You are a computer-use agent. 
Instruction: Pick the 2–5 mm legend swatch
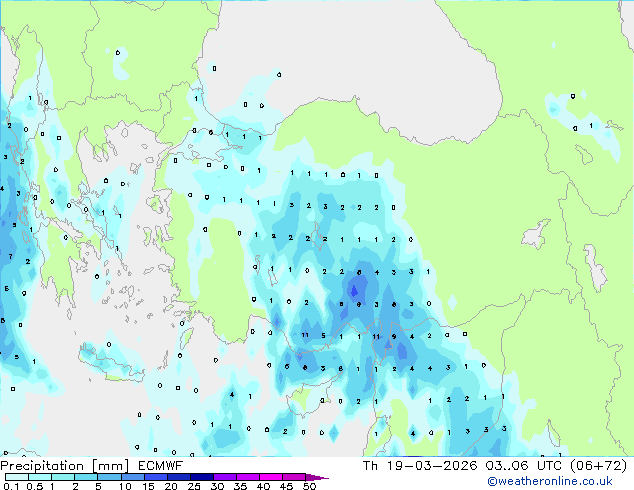pos(86,477)
